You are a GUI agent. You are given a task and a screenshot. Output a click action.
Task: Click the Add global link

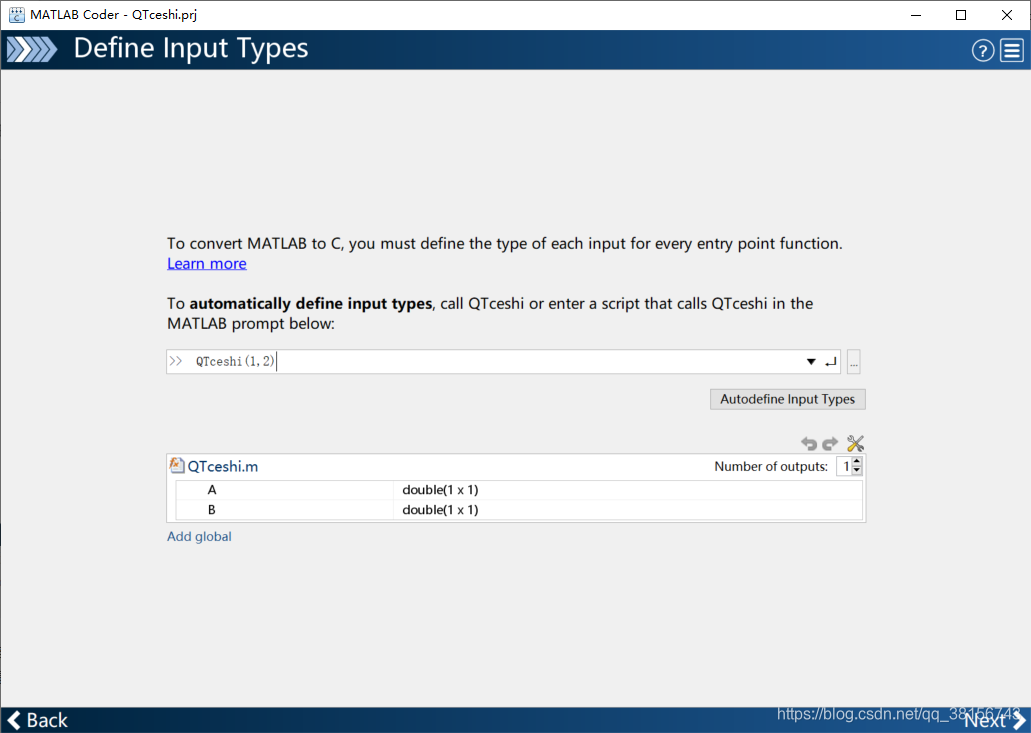(199, 536)
